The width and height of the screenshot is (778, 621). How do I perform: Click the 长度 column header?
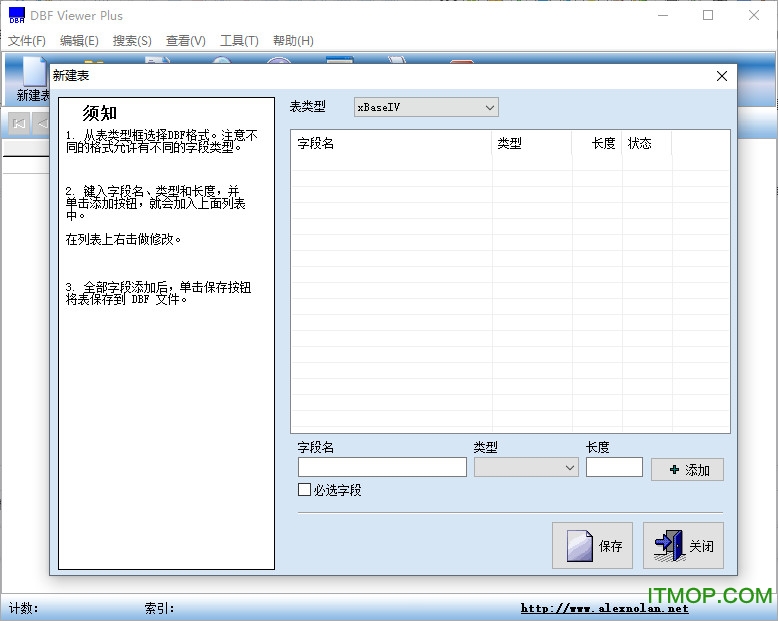[596, 143]
